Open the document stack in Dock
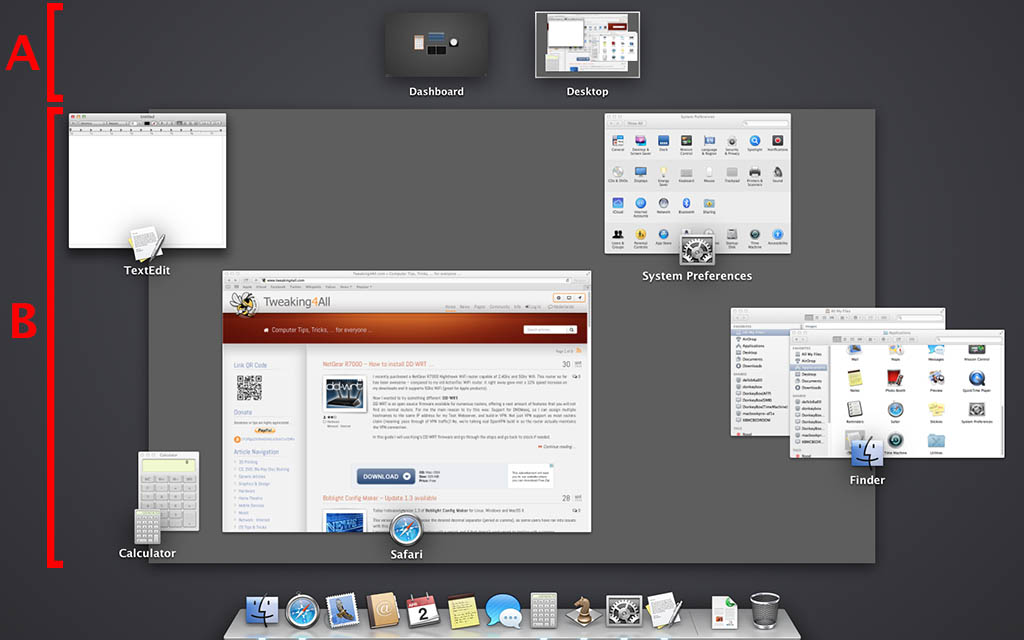The width and height of the screenshot is (1024, 640). pyautogui.click(x=724, y=613)
